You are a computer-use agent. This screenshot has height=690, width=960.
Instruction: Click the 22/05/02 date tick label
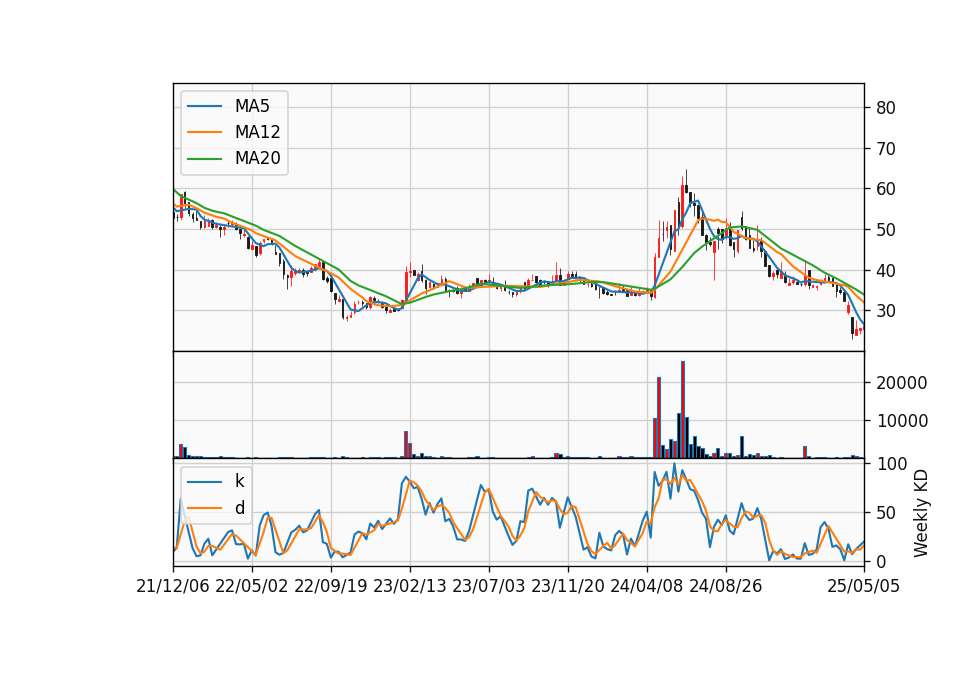click(x=252, y=586)
